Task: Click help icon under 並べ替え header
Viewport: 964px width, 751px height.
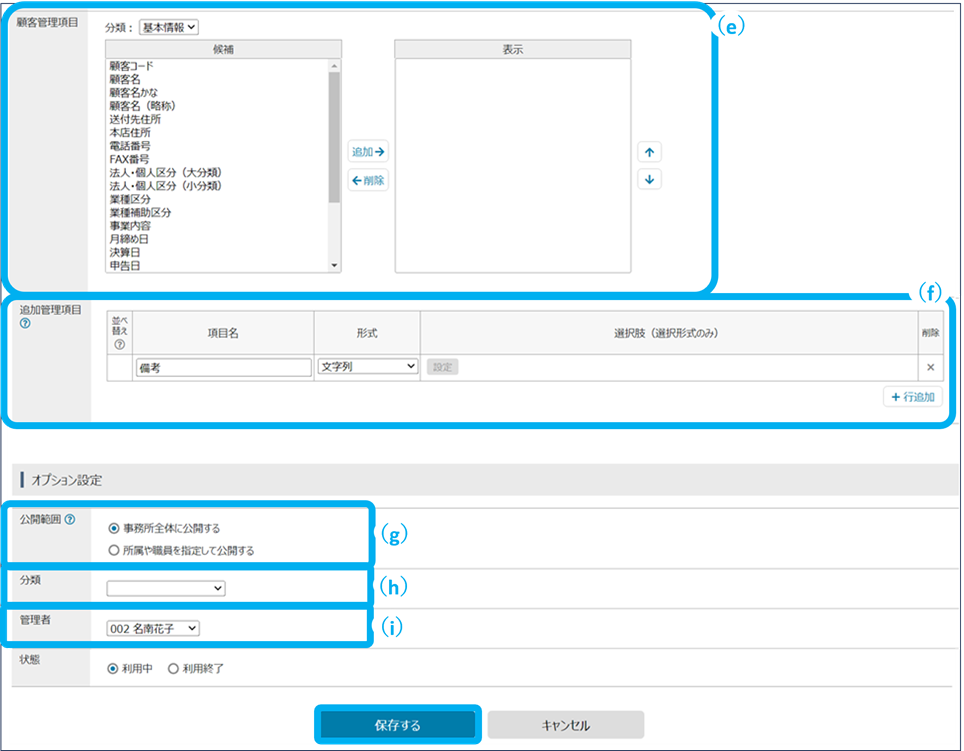Action: [x=120, y=345]
